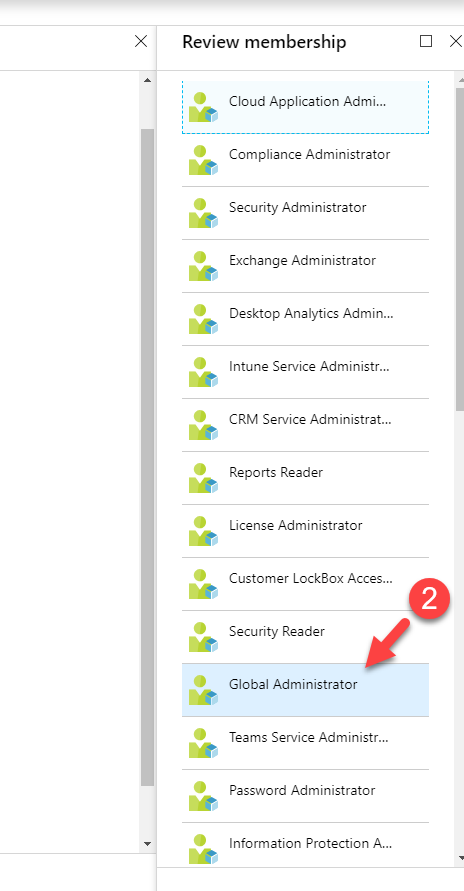The image size is (464, 891).
Task: Click the Security Administrator role icon
Action: [203, 213]
